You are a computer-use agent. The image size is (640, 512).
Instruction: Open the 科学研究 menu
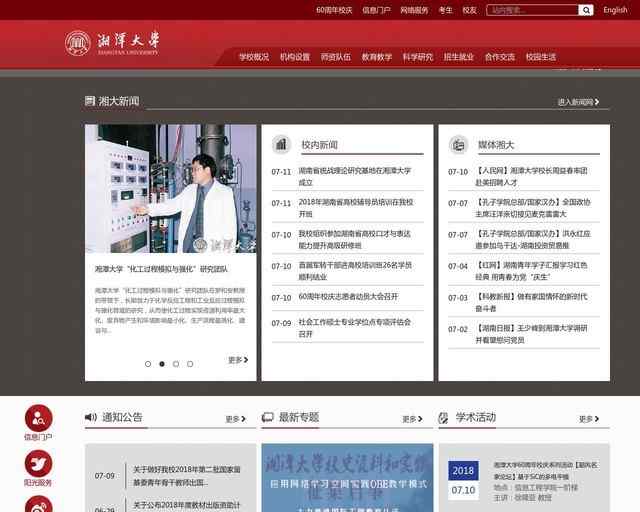pos(418,57)
